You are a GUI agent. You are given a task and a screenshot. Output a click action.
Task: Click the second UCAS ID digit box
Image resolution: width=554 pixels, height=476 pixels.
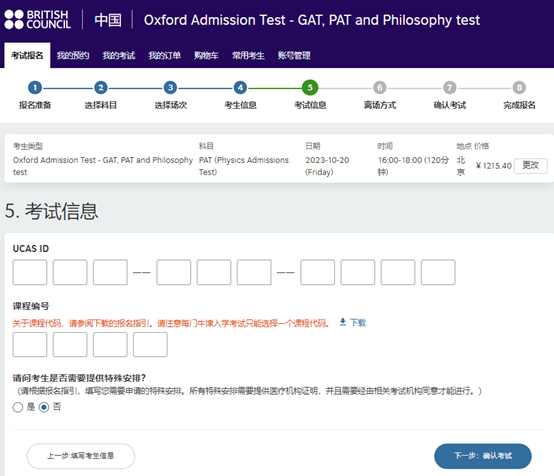point(70,272)
